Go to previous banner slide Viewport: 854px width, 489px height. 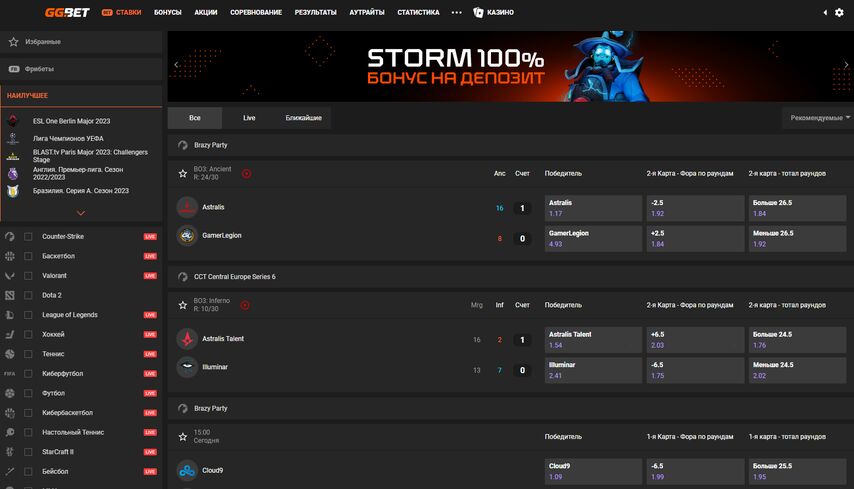pyautogui.click(x=176, y=64)
